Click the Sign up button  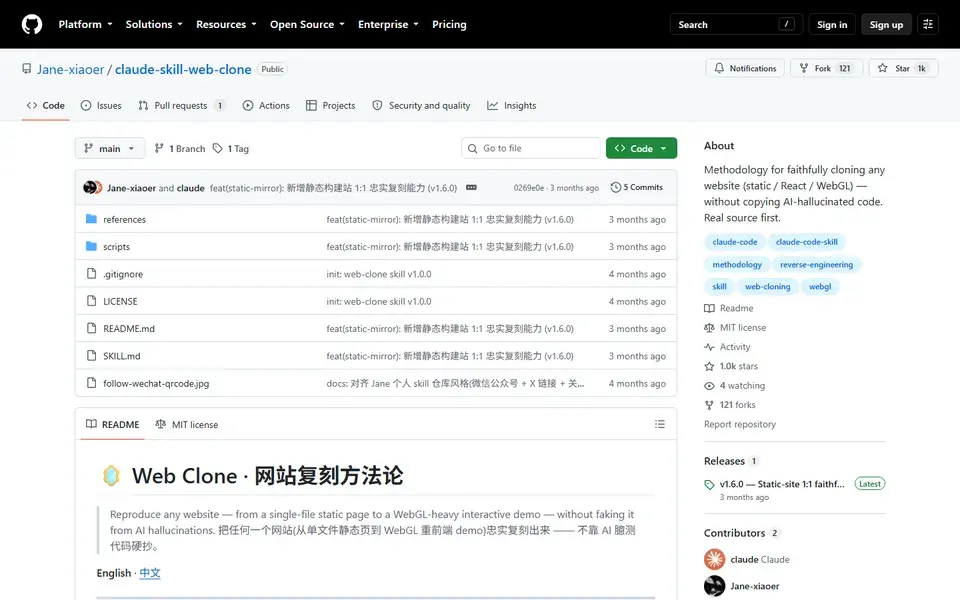pyautogui.click(x=886, y=24)
